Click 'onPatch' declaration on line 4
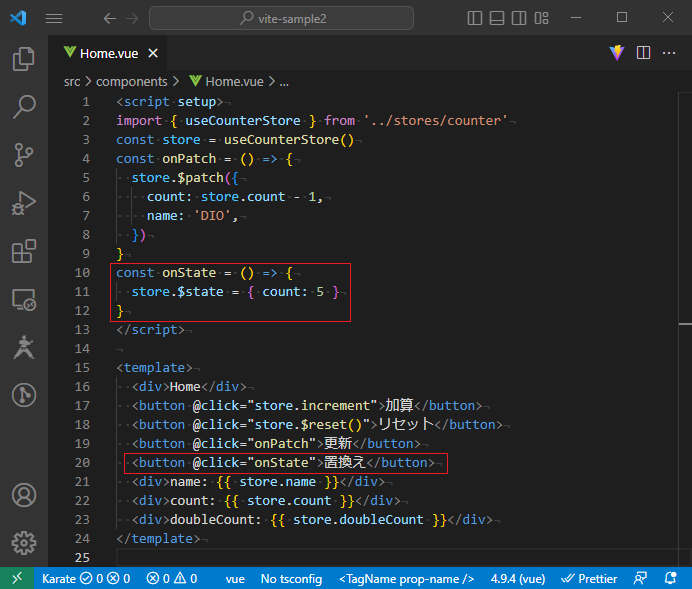 tap(189, 159)
